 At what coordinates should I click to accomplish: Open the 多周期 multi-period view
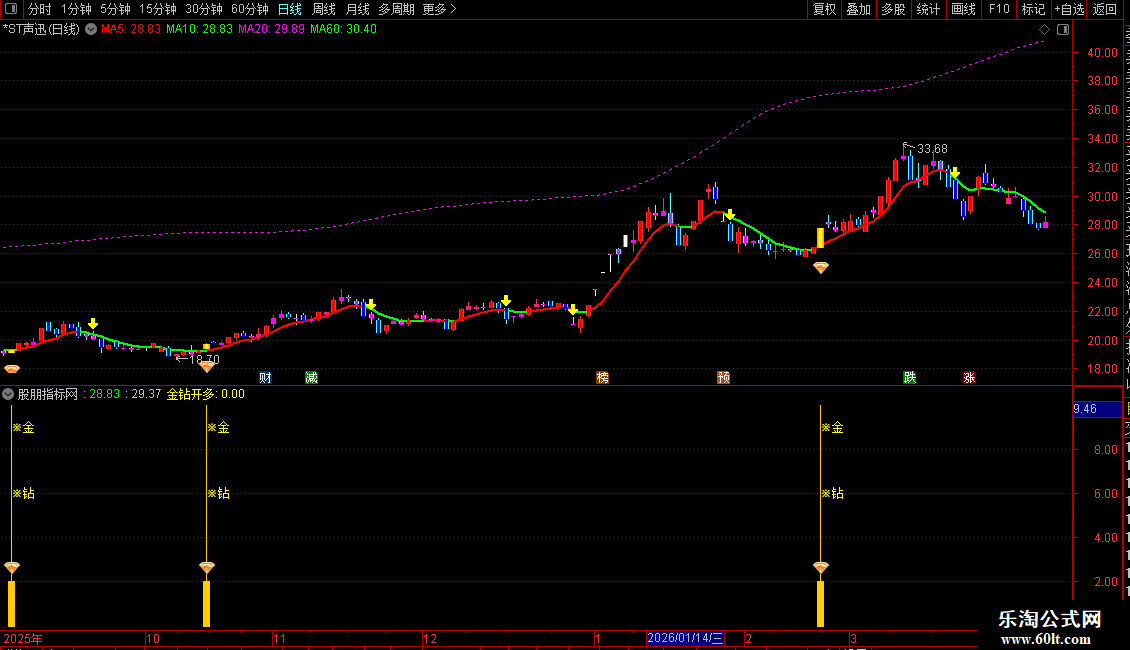[396, 9]
